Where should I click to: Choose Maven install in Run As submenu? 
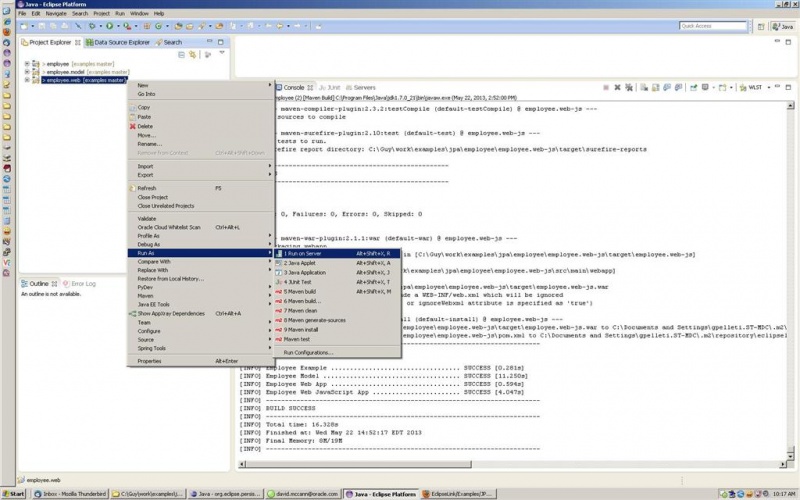click(337, 330)
